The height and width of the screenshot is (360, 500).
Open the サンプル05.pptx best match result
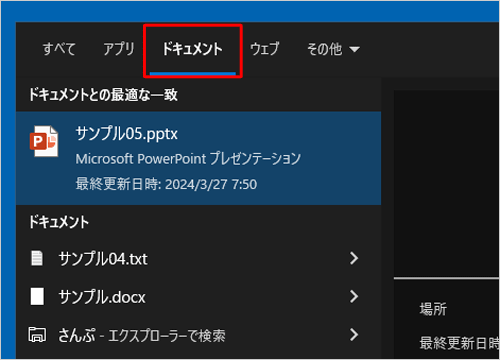199,158
